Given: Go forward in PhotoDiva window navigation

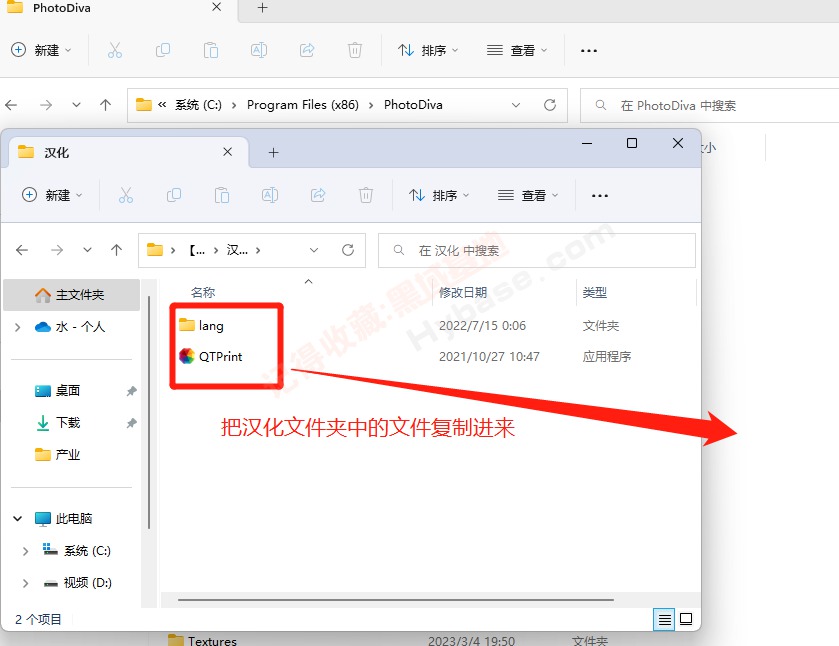Looking at the screenshot, I should [x=46, y=105].
